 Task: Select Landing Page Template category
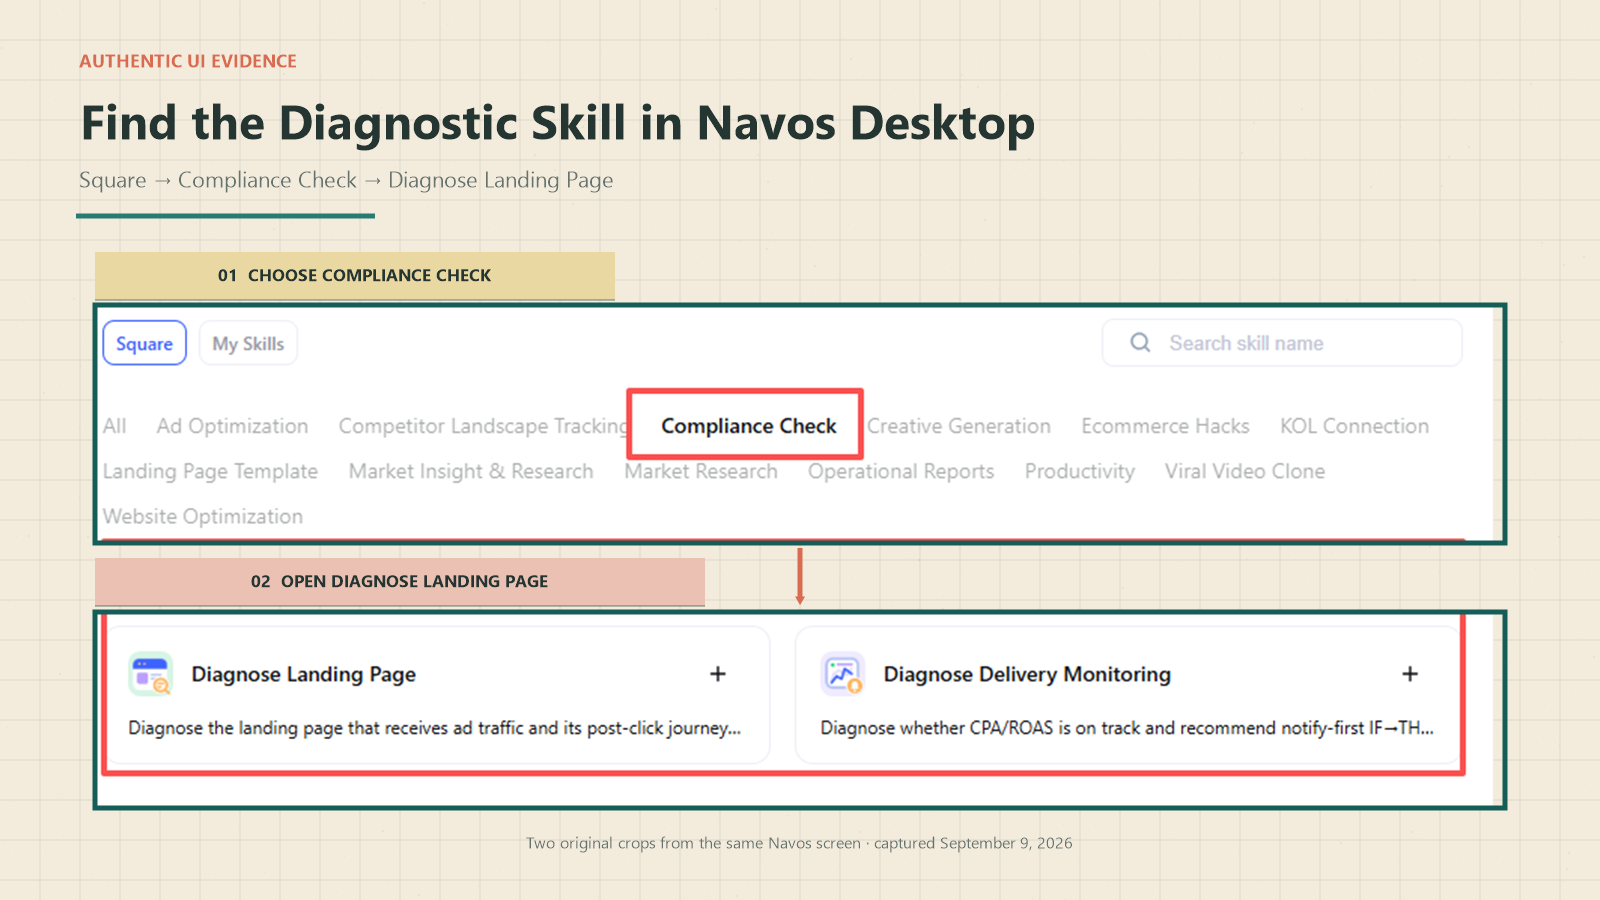click(211, 471)
